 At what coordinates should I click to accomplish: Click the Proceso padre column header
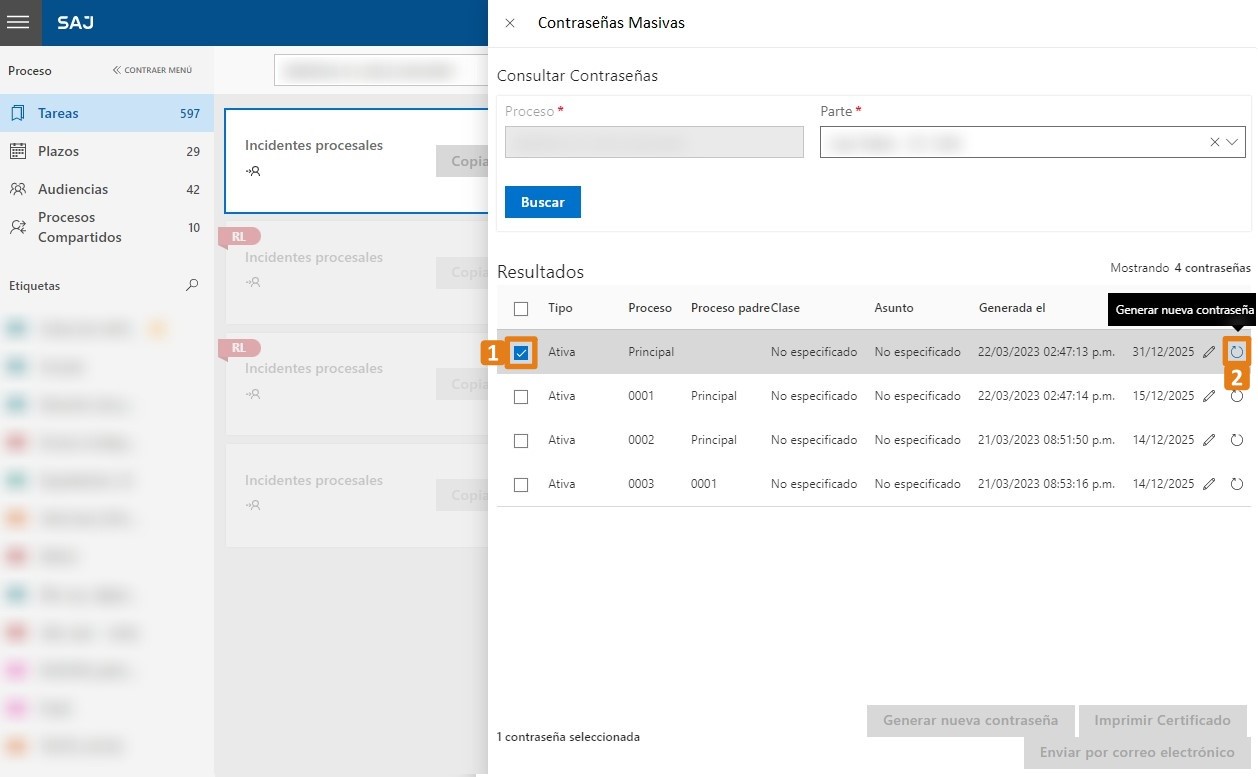coord(730,308)
